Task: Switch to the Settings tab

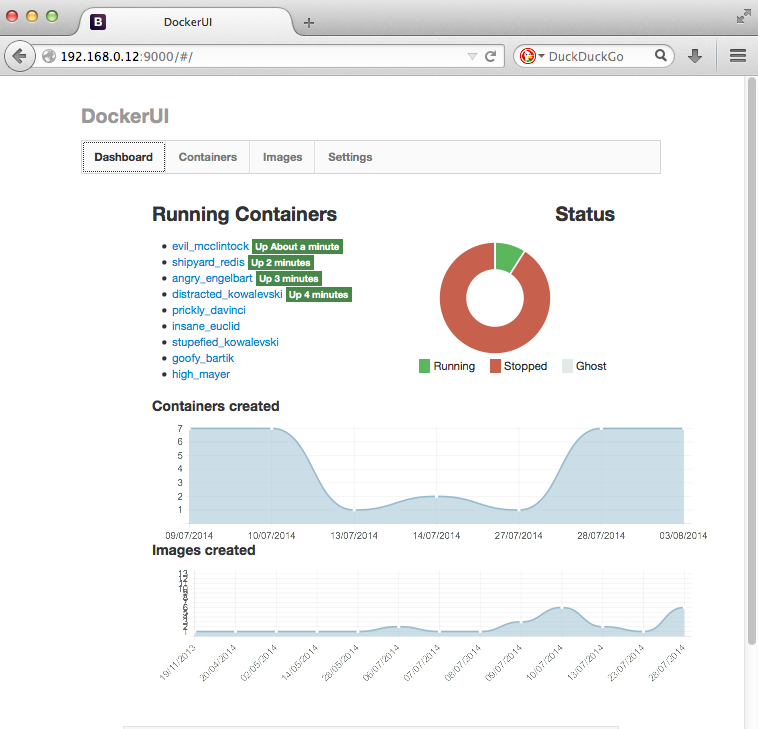Action: 350,157
